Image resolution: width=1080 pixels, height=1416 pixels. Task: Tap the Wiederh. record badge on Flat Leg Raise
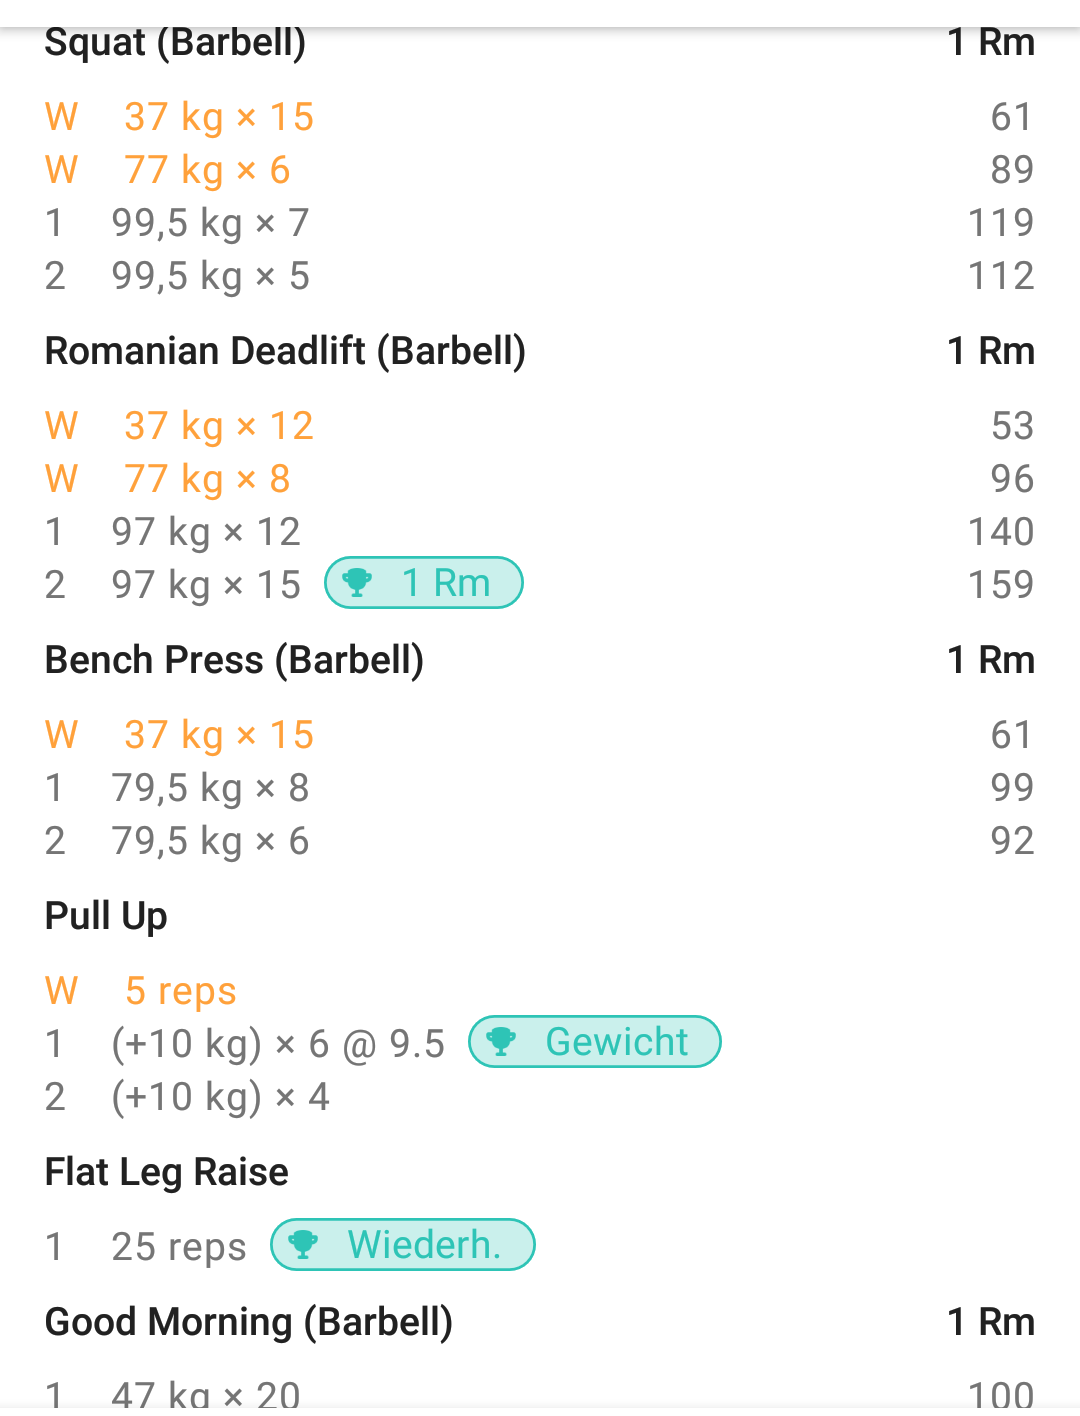pos(403,1245)
